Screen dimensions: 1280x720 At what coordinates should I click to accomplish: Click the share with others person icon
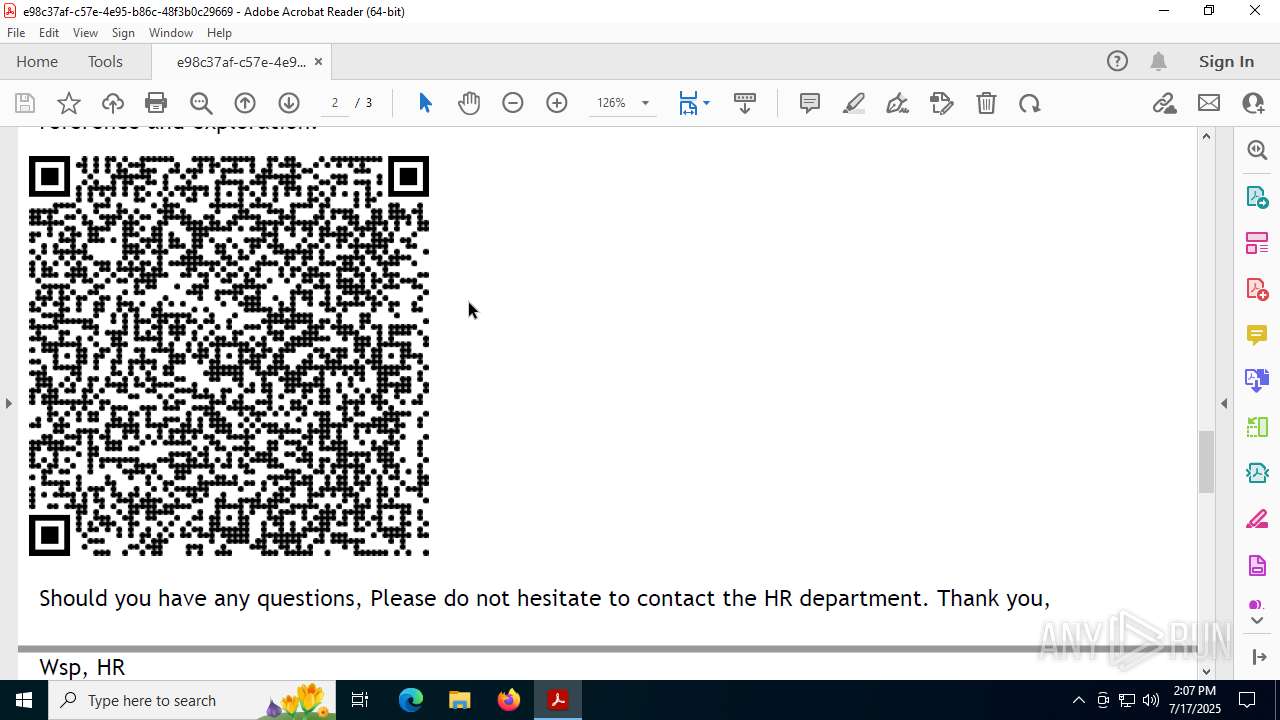(1253, 103)
